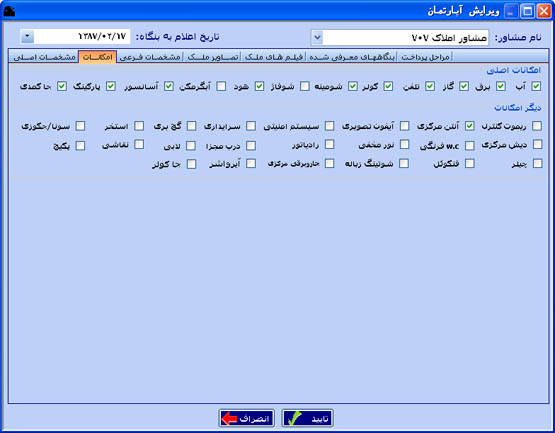Click the date field showing ۱۳۸۷/۰۲/۱۷
Image resolution: width=555 pixels, height=433 pixels.
click(x=82, y=36)
